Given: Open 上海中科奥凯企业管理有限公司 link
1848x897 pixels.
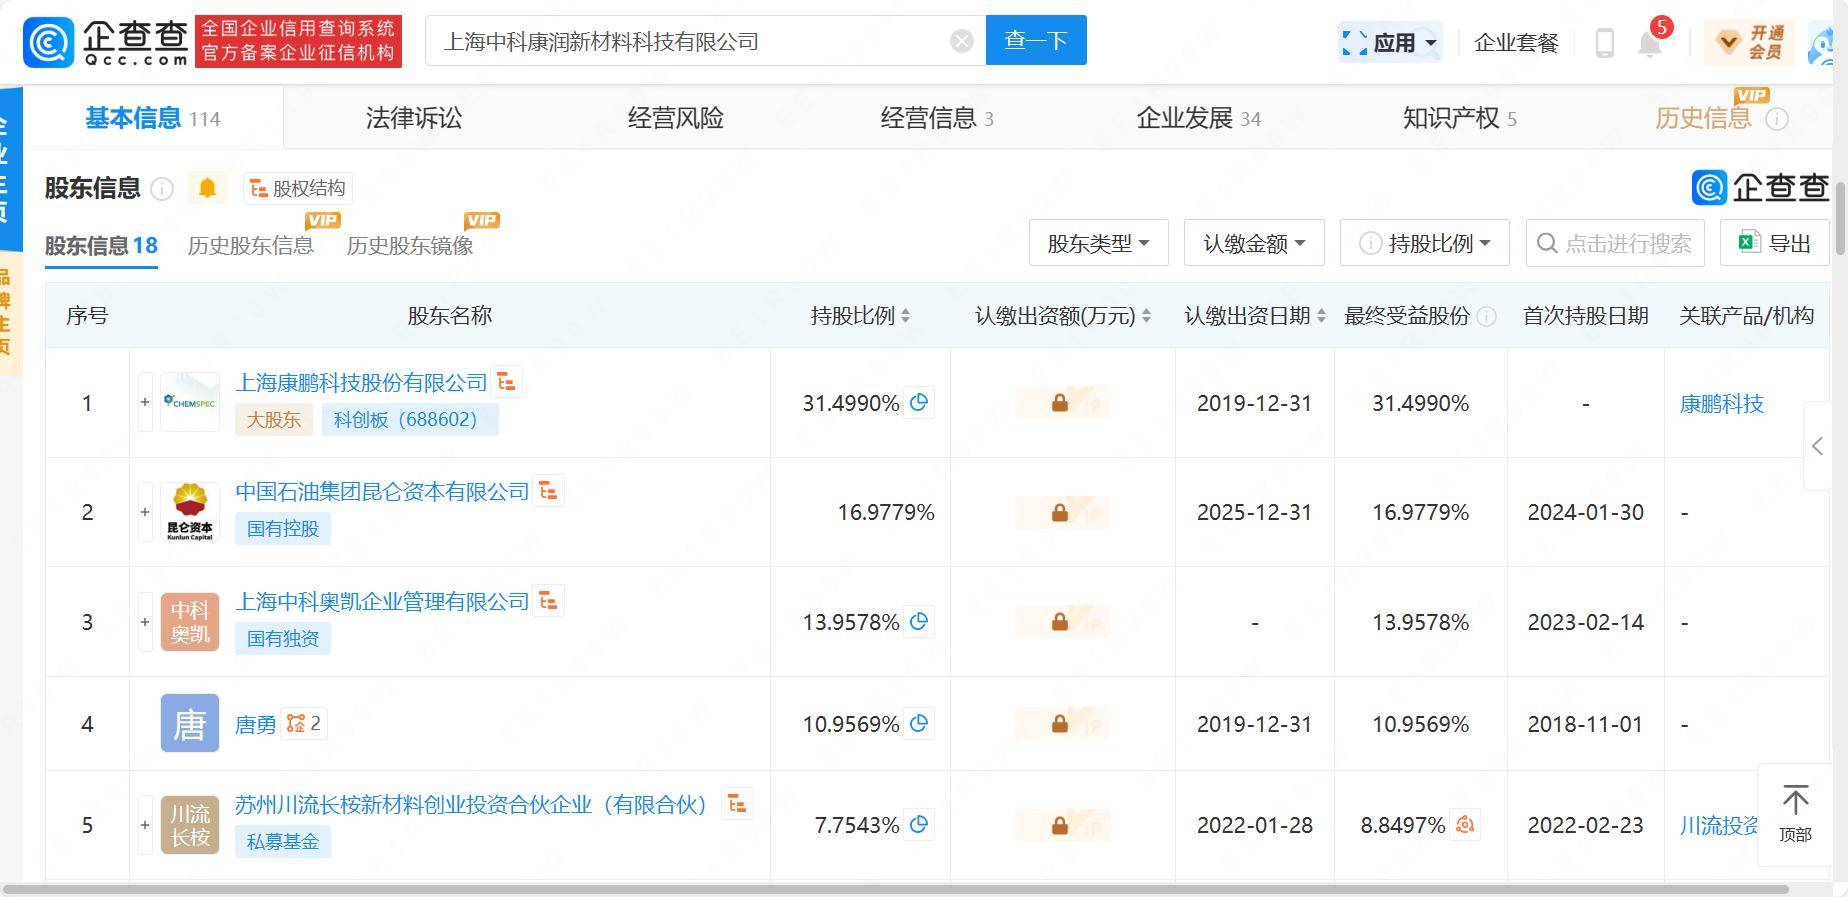Looking at the screenshot, I should 382,601.
